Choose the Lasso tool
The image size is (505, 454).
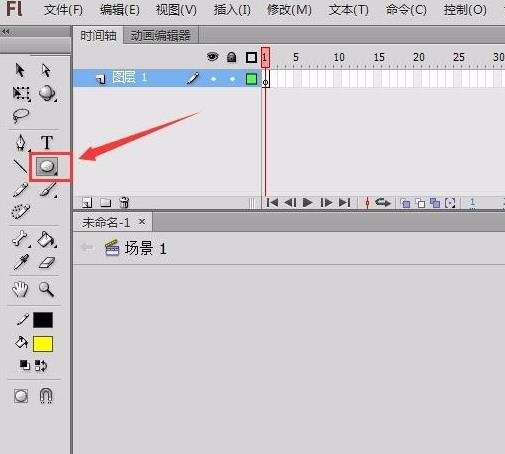click(21, 116)
